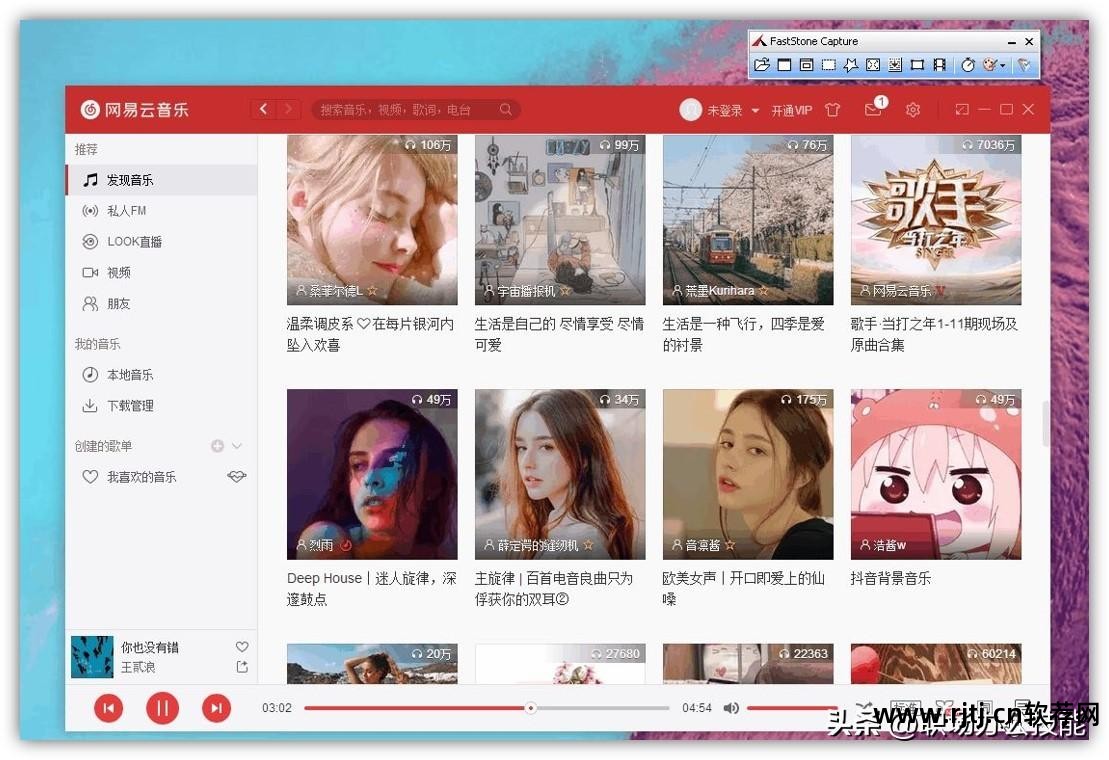The image size is (1109, 760).
Task: Start FastStone screen recorder film icon
Action: coord(939,65)
